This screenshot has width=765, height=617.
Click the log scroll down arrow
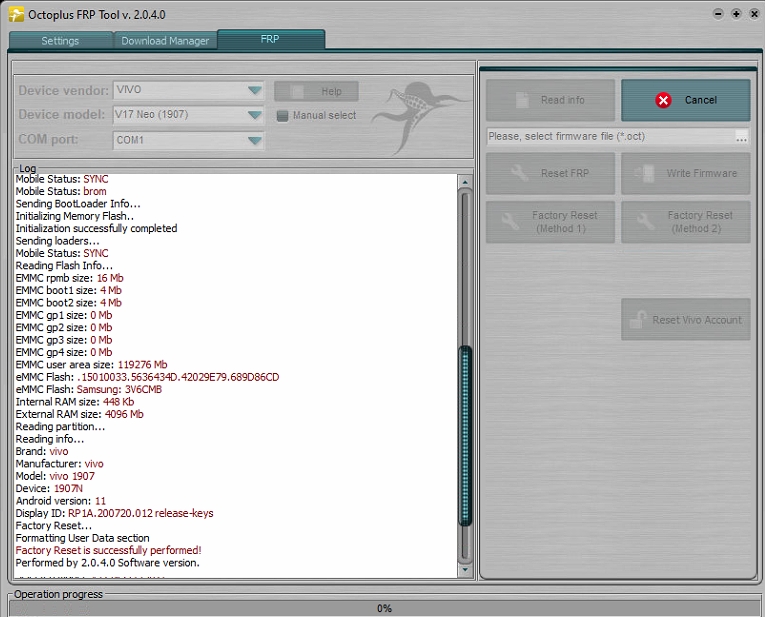point(465,569)
